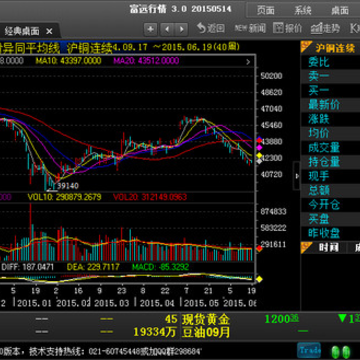Open the 系统 menu

coord(303,10)
